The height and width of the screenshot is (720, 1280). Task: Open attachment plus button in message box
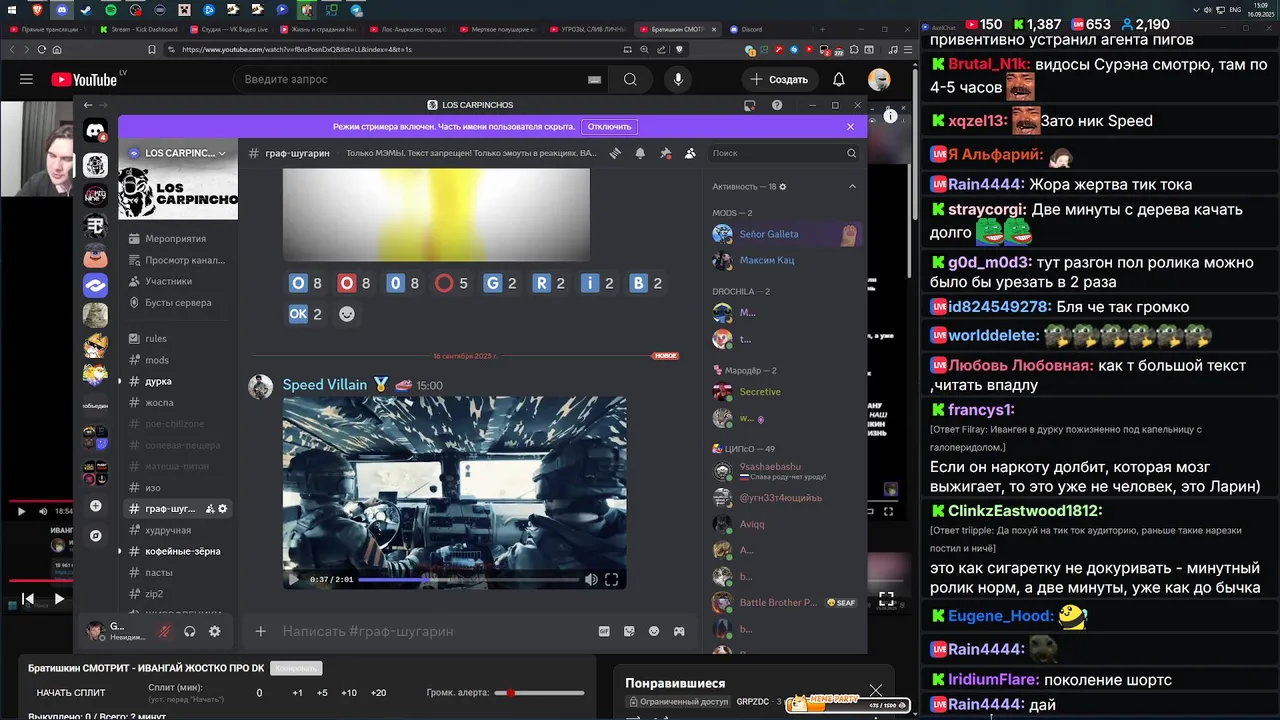[260, 631]
